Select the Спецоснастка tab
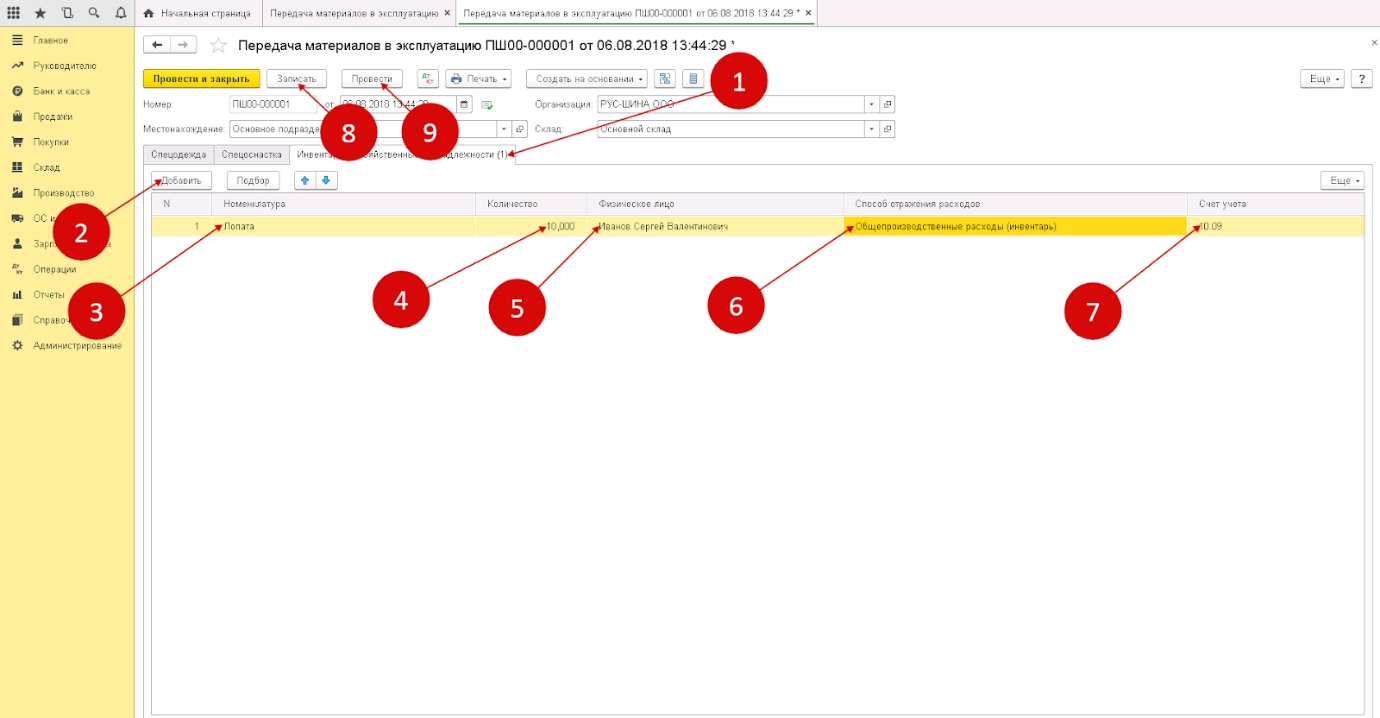1380x718 pixels. click(x=252, y=155)
